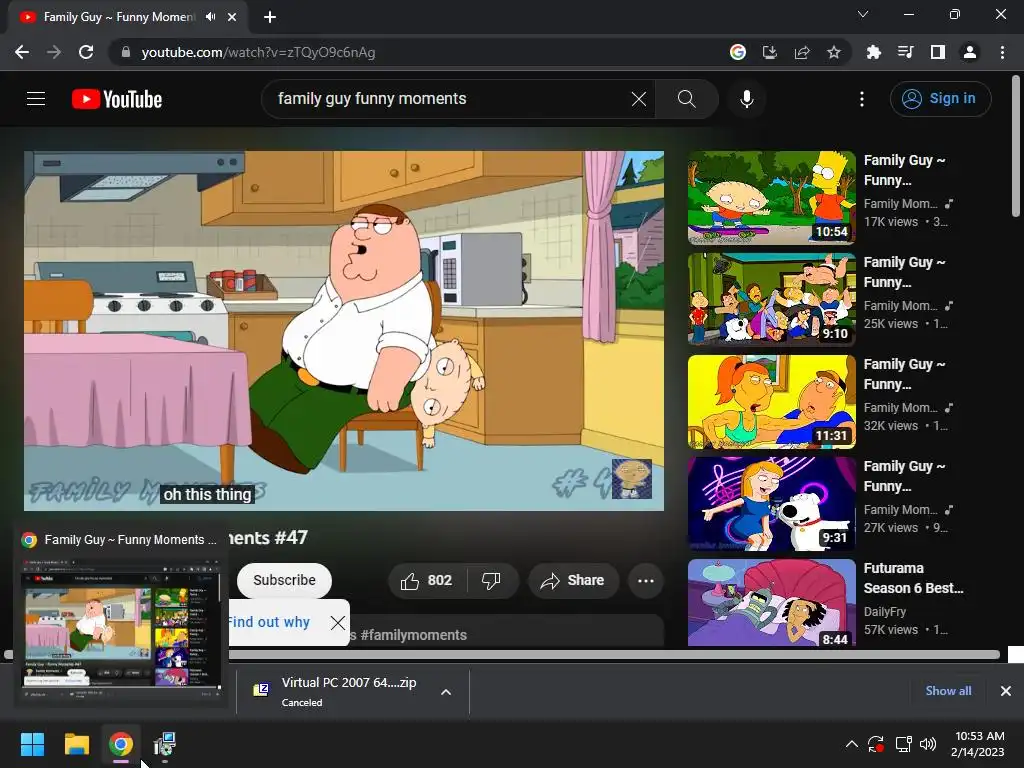Click the Chrome taskbar icon
Image resolution: width=1024 pixels, height=768 pixels.
point(121,744)
